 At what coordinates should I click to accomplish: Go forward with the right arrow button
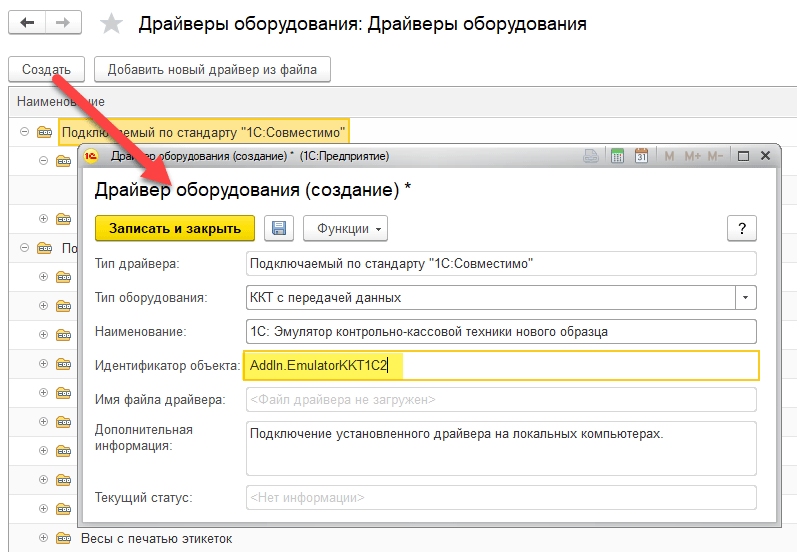click(63, 22)
